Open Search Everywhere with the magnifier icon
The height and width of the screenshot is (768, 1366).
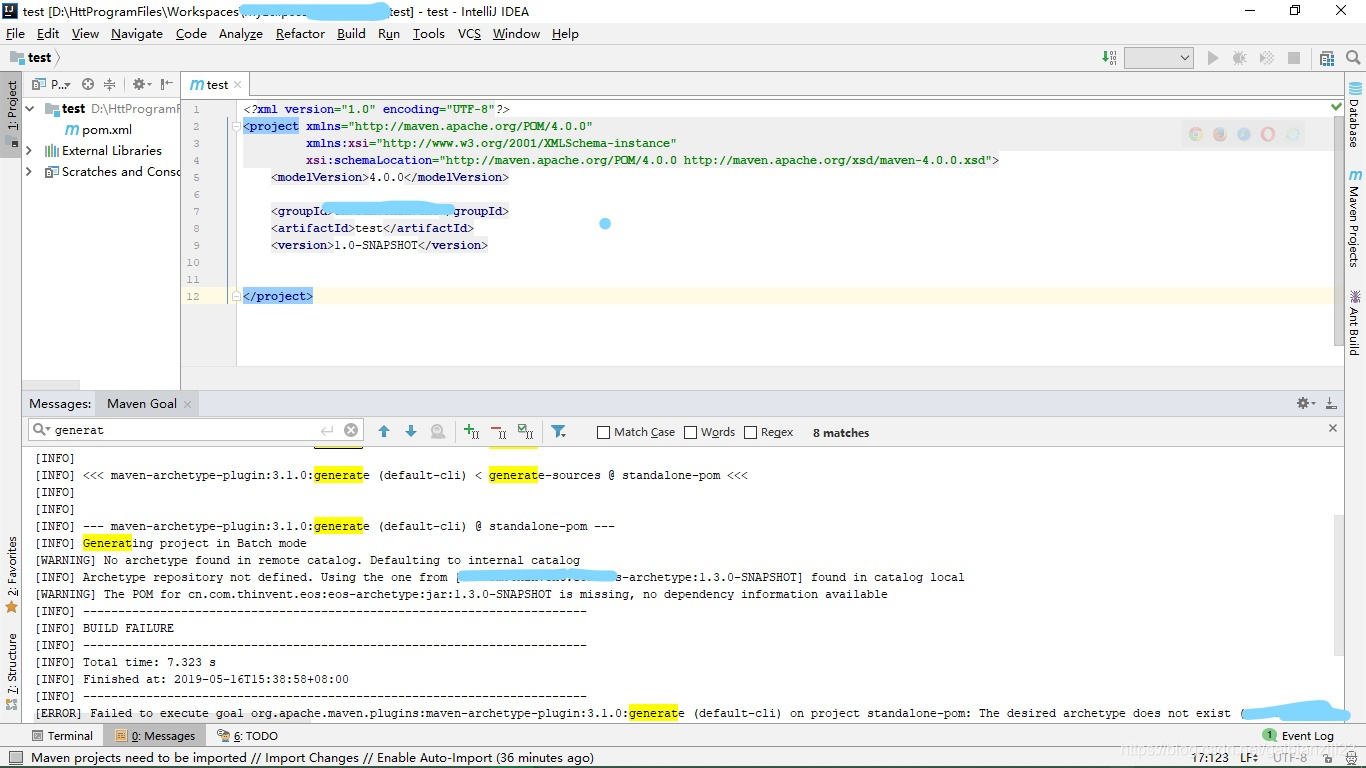(x=1355, y=58)
